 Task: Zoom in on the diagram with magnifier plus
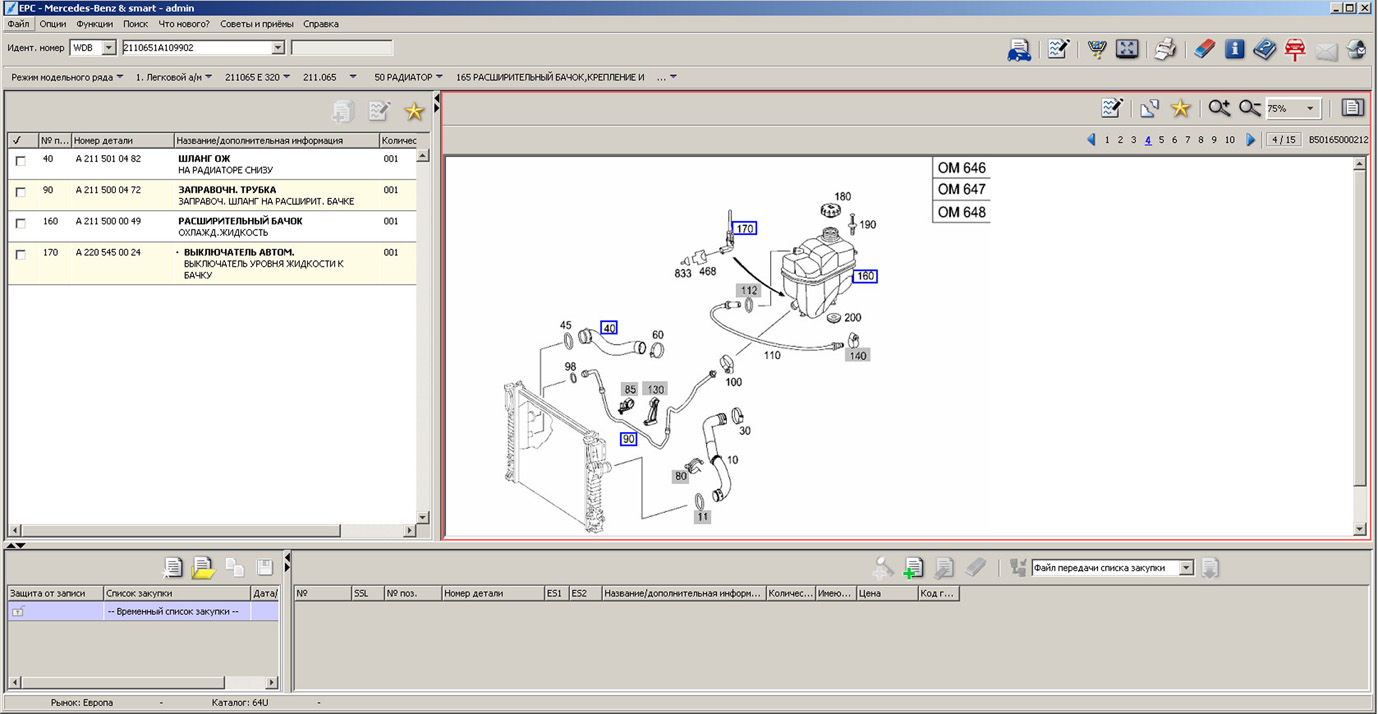click(1219, 108)
